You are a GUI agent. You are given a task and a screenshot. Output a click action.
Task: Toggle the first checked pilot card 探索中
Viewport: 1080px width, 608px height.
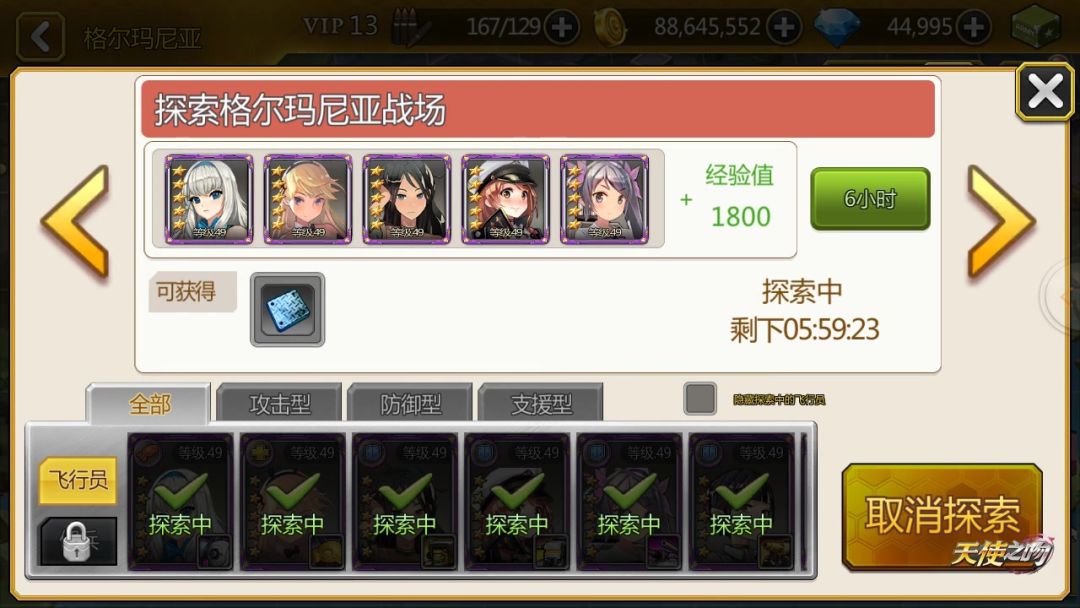tap(180, 501)
